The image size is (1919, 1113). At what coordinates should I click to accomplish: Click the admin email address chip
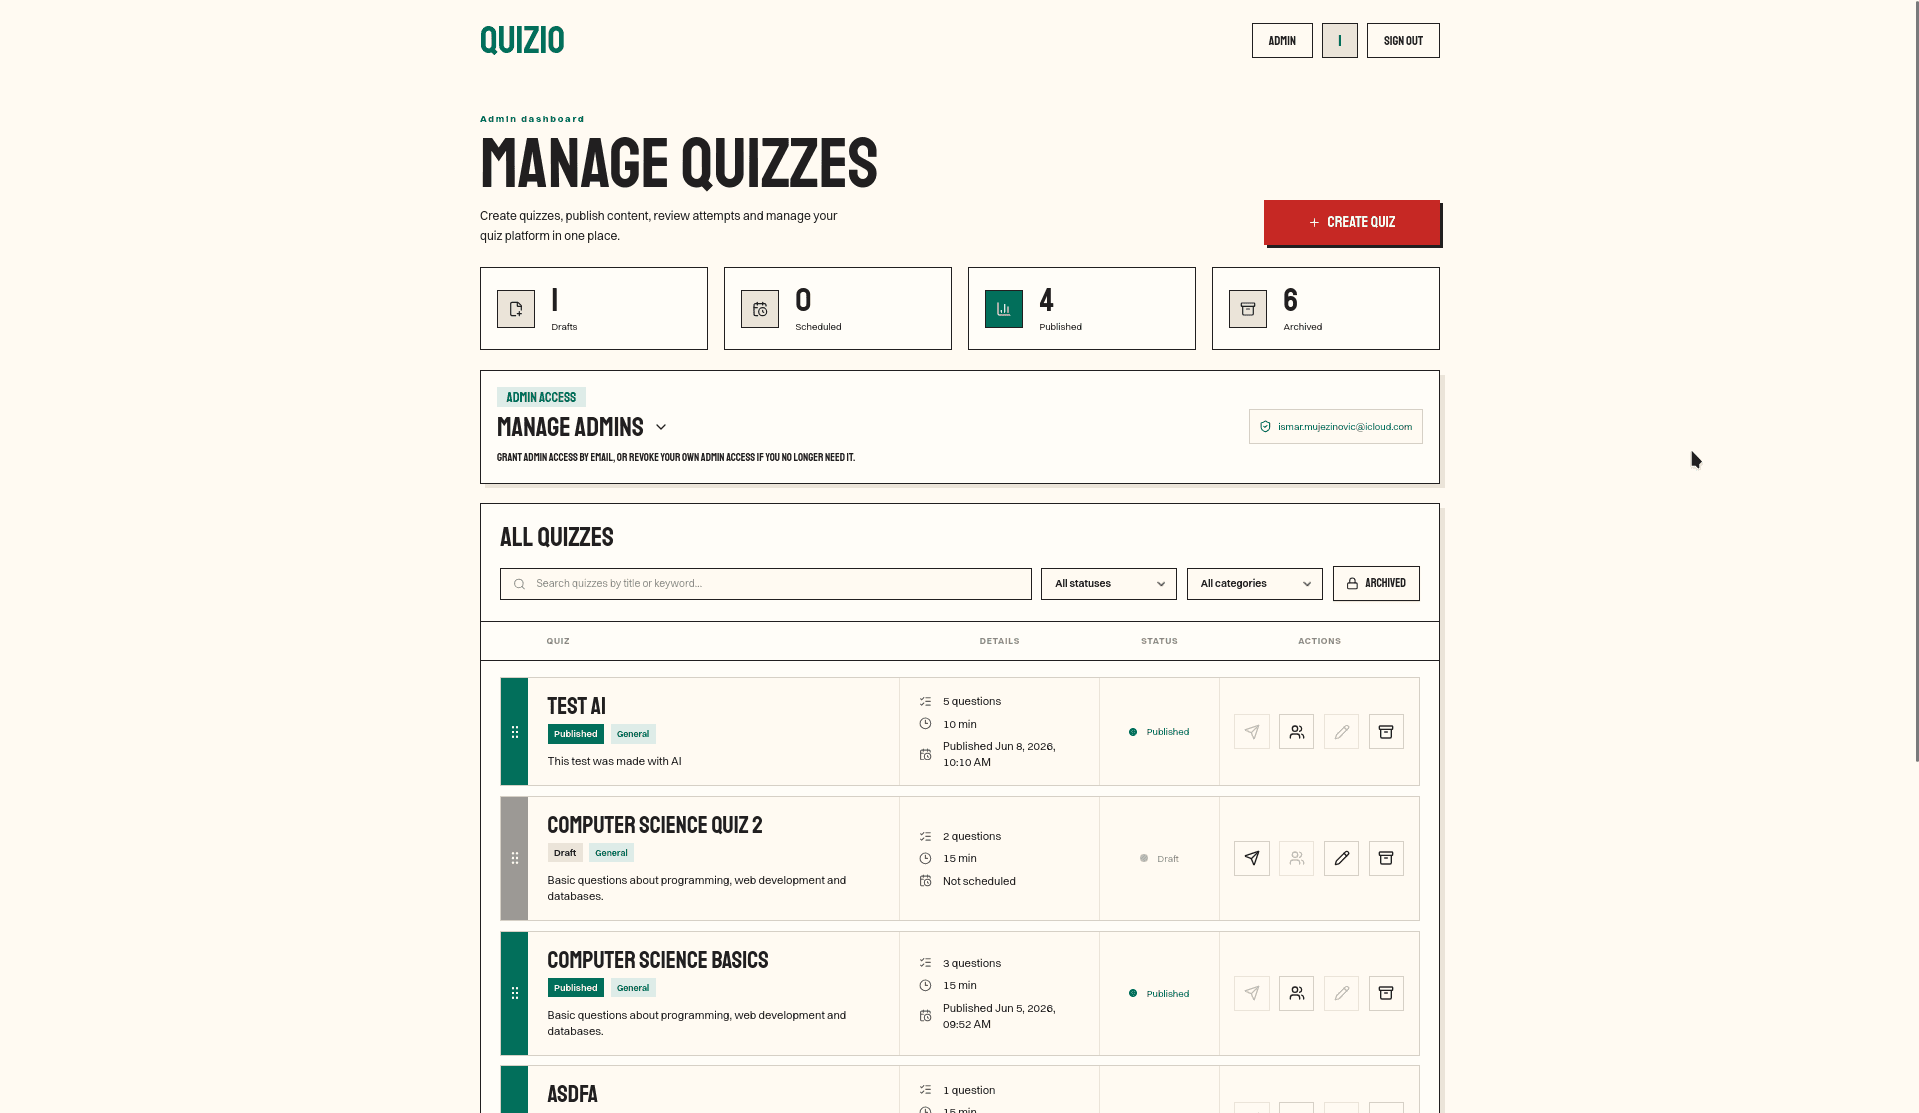click(x=1336, y=427)
